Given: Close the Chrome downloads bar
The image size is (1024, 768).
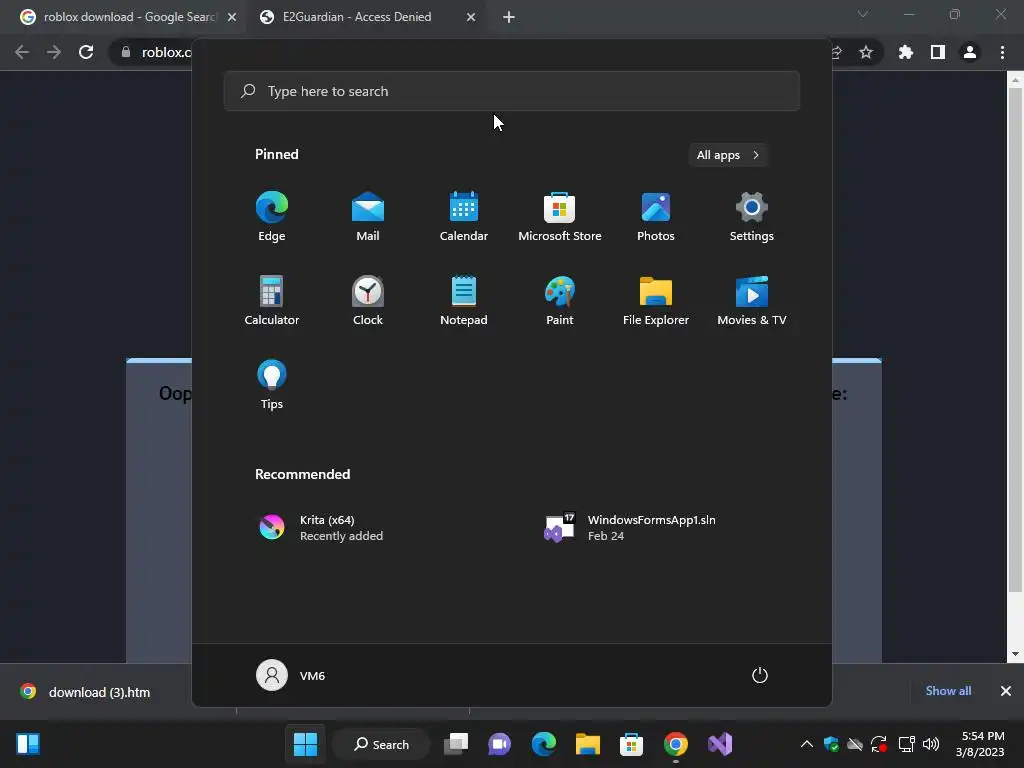Looking at the screenshot, I should coord(1006,691).
